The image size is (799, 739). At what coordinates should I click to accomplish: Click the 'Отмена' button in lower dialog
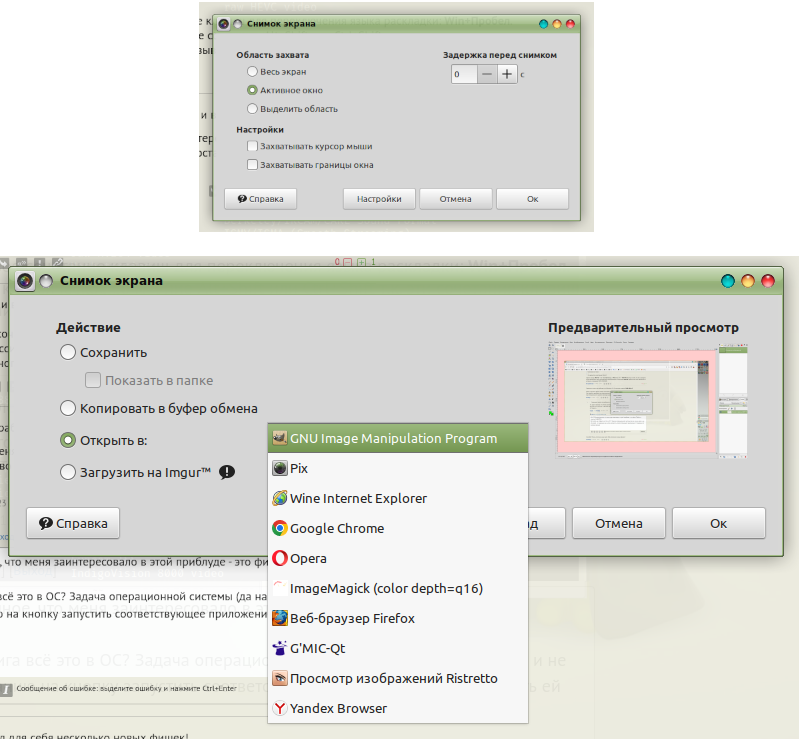tap(619, 523)
